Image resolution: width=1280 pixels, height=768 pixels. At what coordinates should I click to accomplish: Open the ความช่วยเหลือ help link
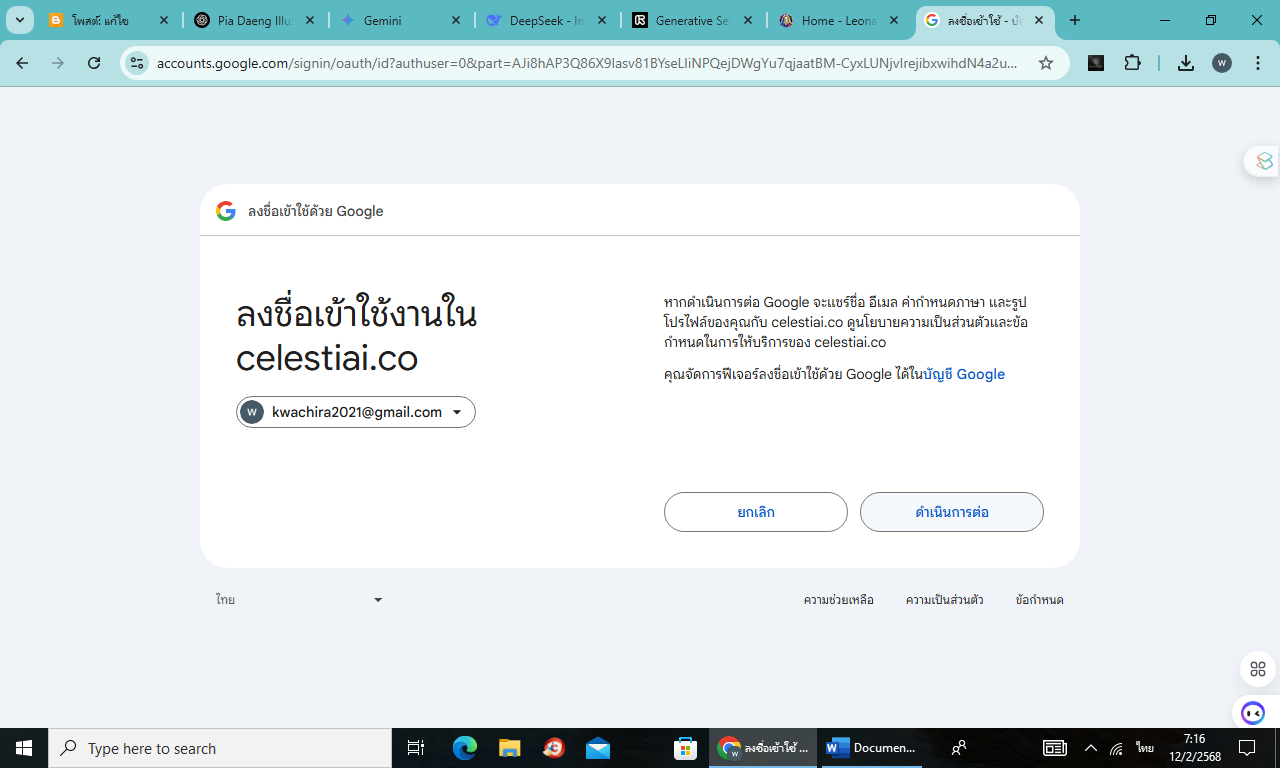coord(839,600)
